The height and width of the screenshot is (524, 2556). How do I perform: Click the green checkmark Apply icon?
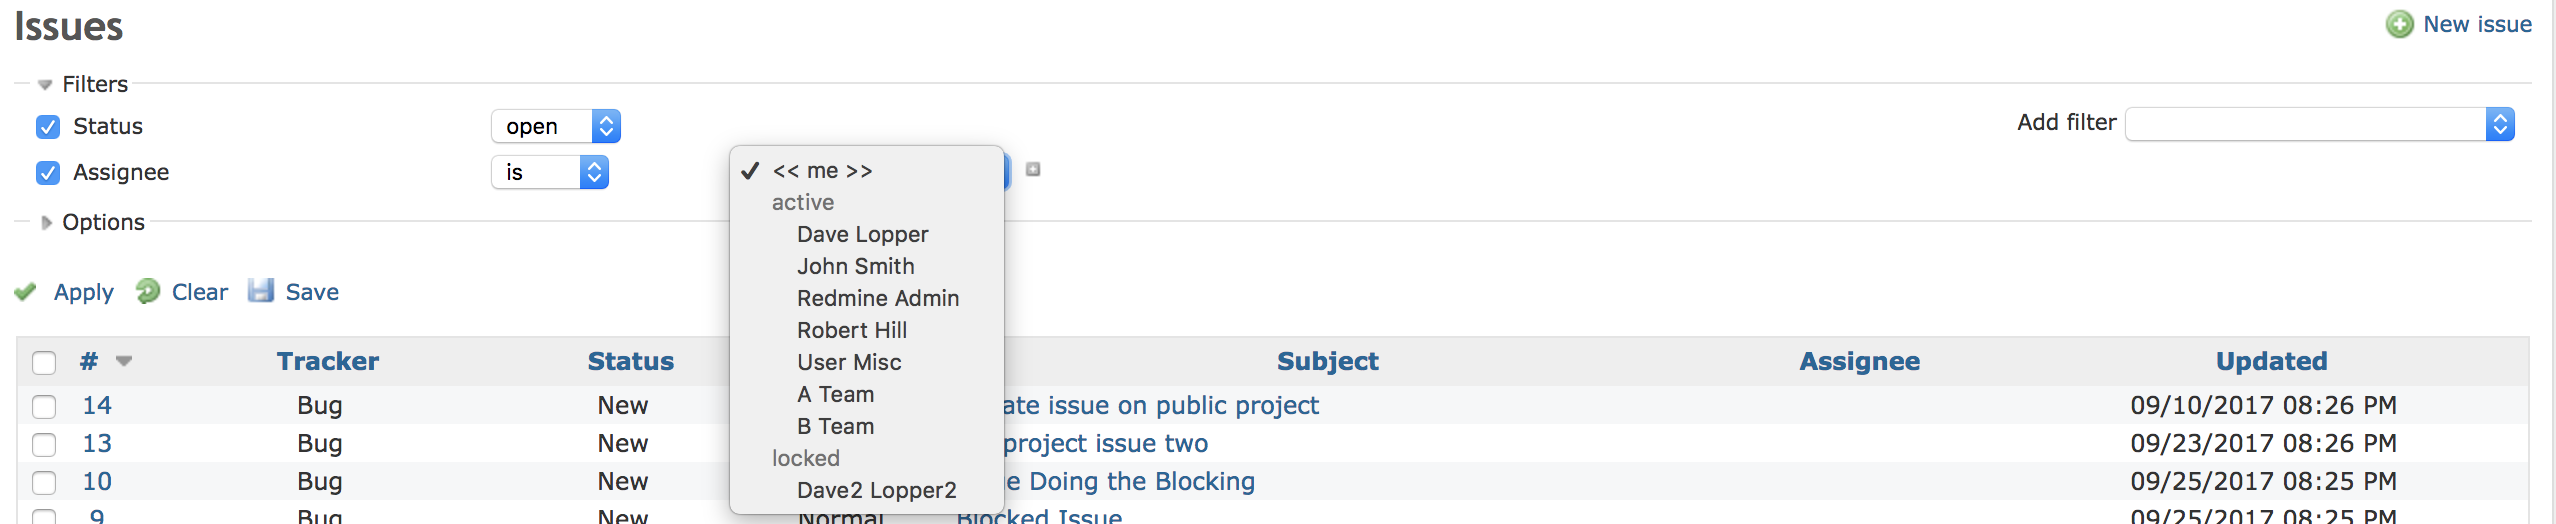pyautogui.click(x=26, y=292)
